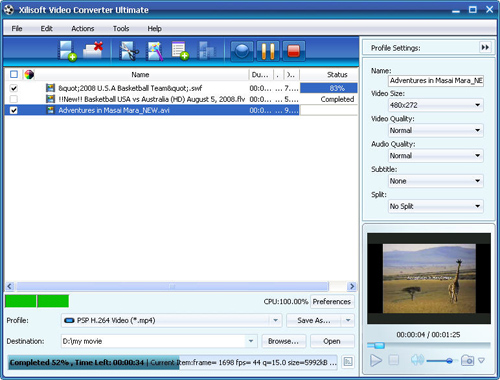Viewport: 500px width, 380px height.
Task: Click the Remove File icon with red X
Action: (93, 50)
